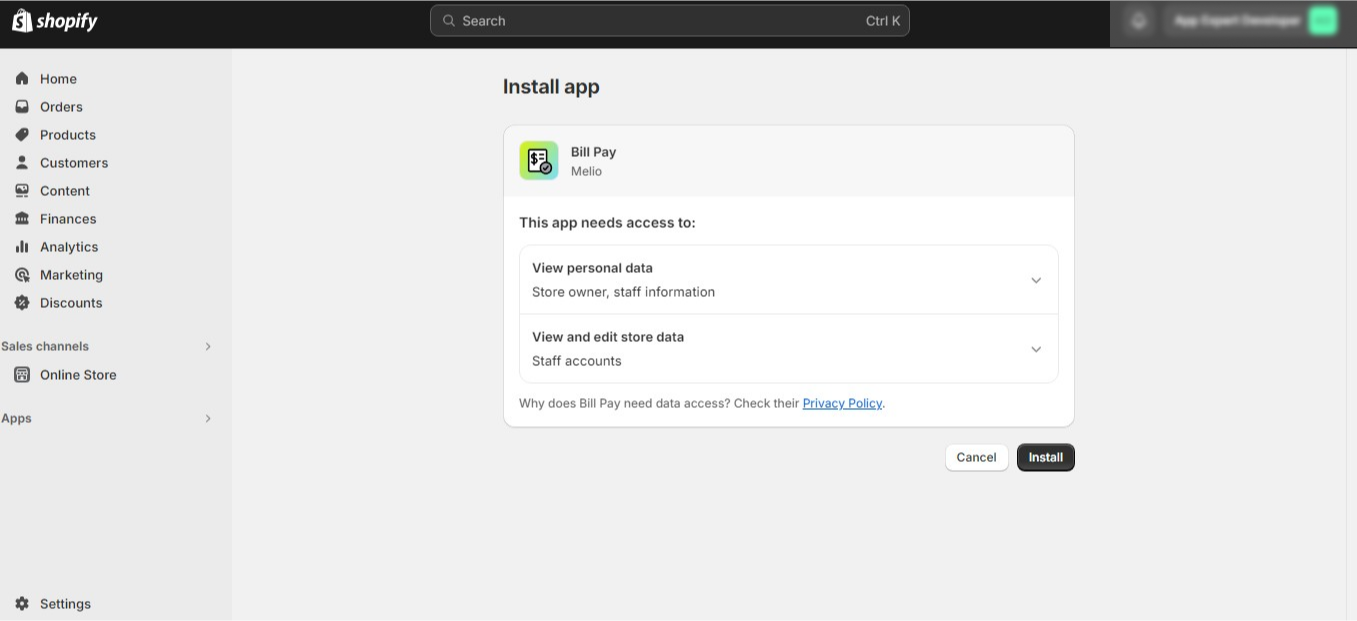The width and height of the screenshot is (1357, 621).
Task: Expand the View personal data chevron
Action: tap(1036, 280)
